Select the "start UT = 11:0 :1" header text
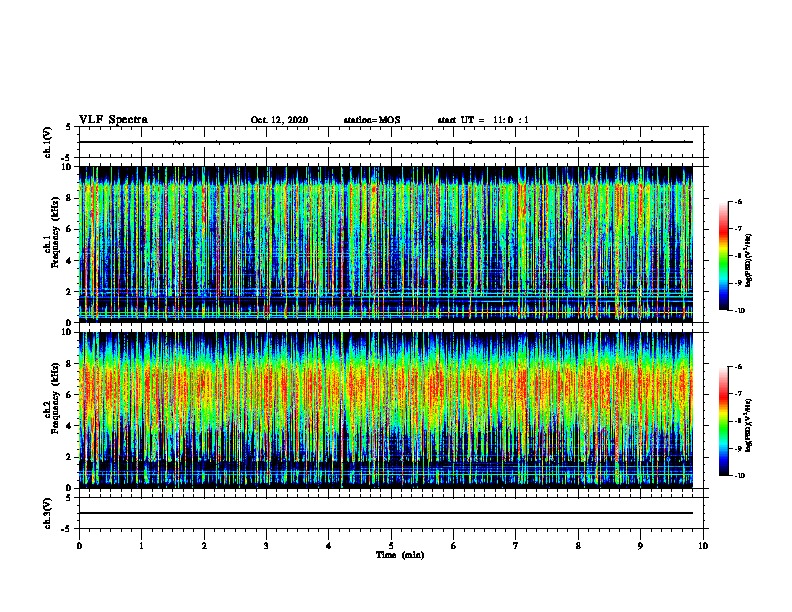792x612 pixels. pos(483,120)
